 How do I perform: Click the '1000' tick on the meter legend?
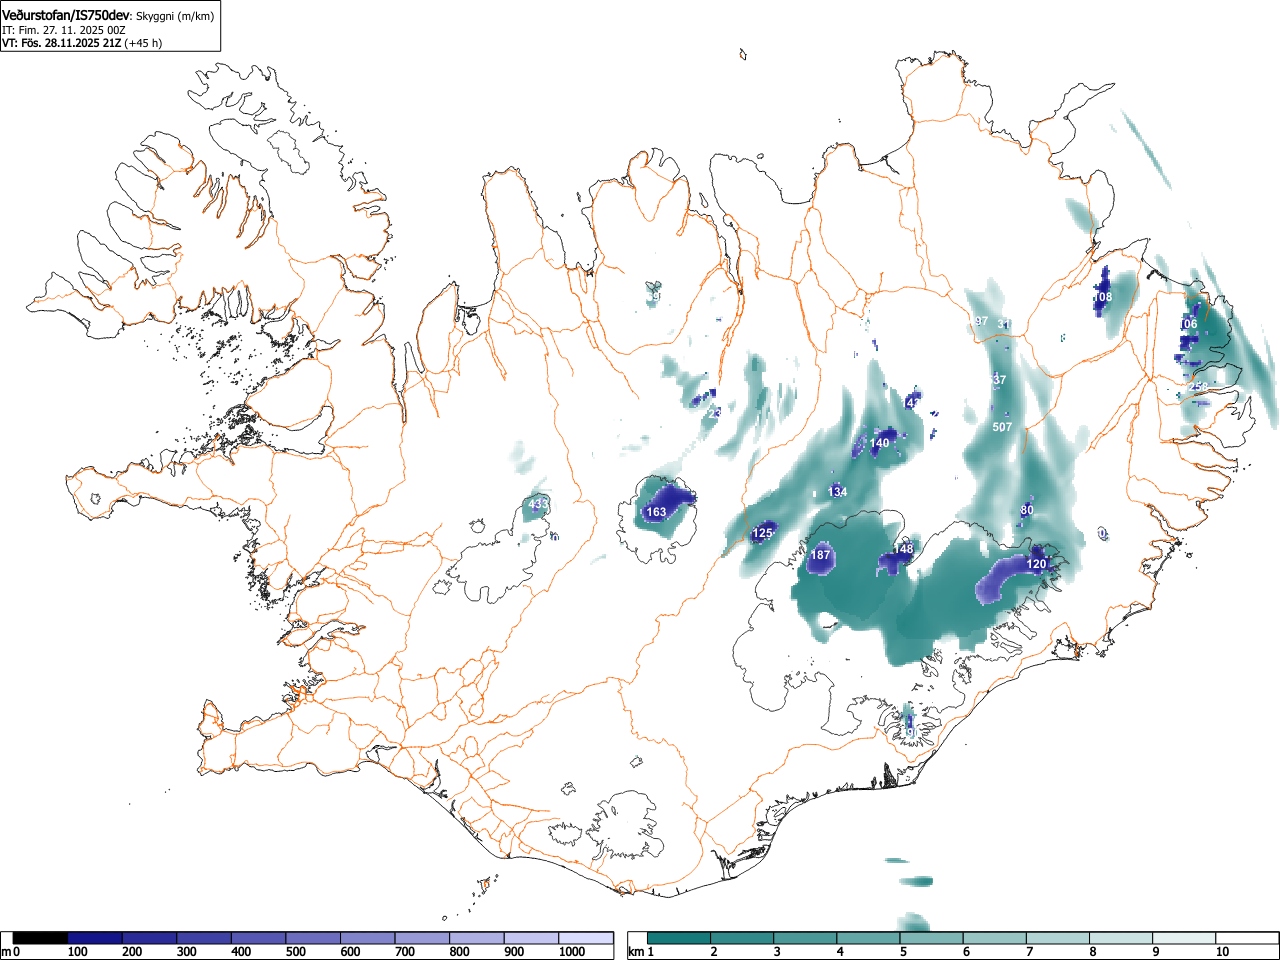(x=572, y=952)
